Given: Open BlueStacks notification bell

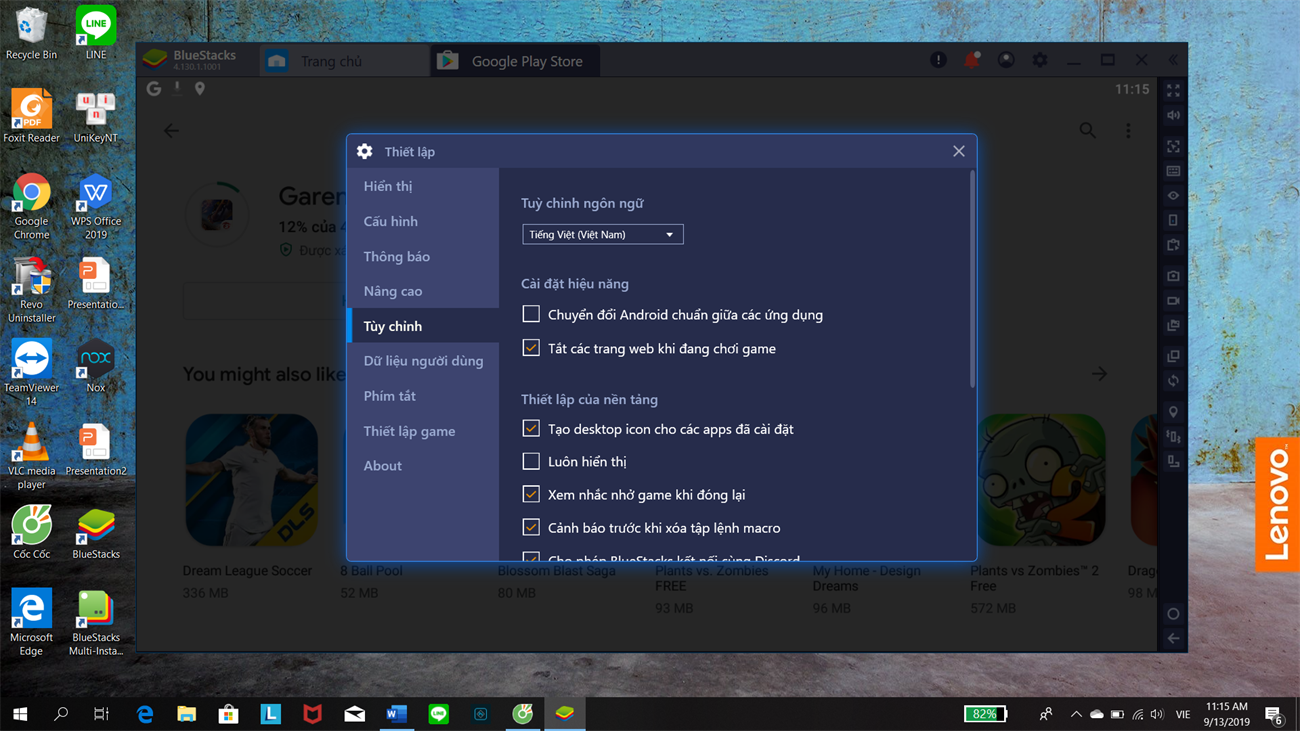Looking at the screenshot, I should coord(972,60).
